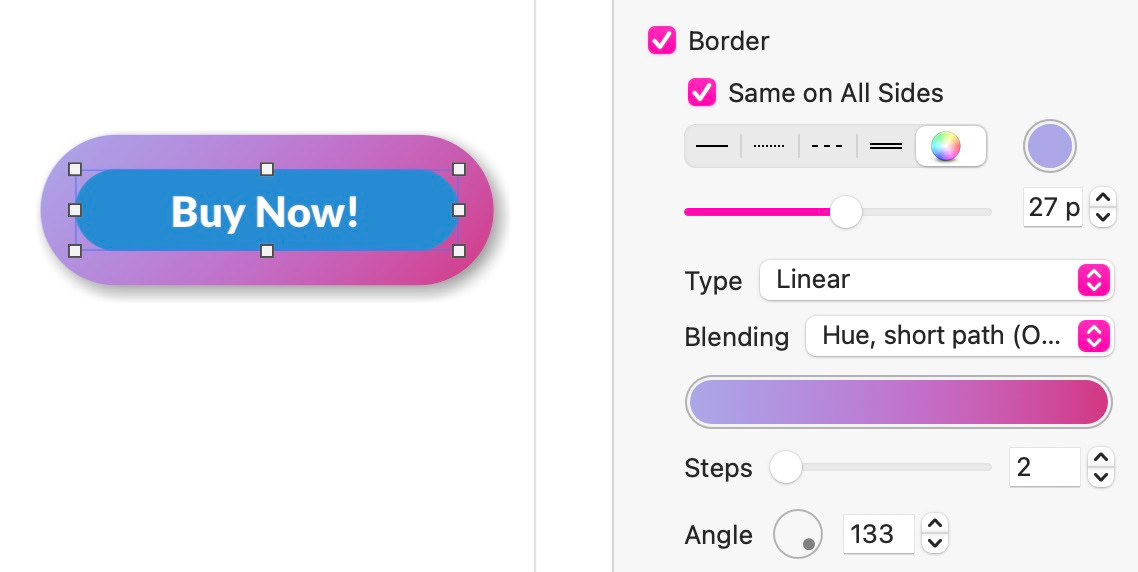Open the lavender border color swatch
Viewport: 1138px width, 572px height.
click(x=1049, y=146)
